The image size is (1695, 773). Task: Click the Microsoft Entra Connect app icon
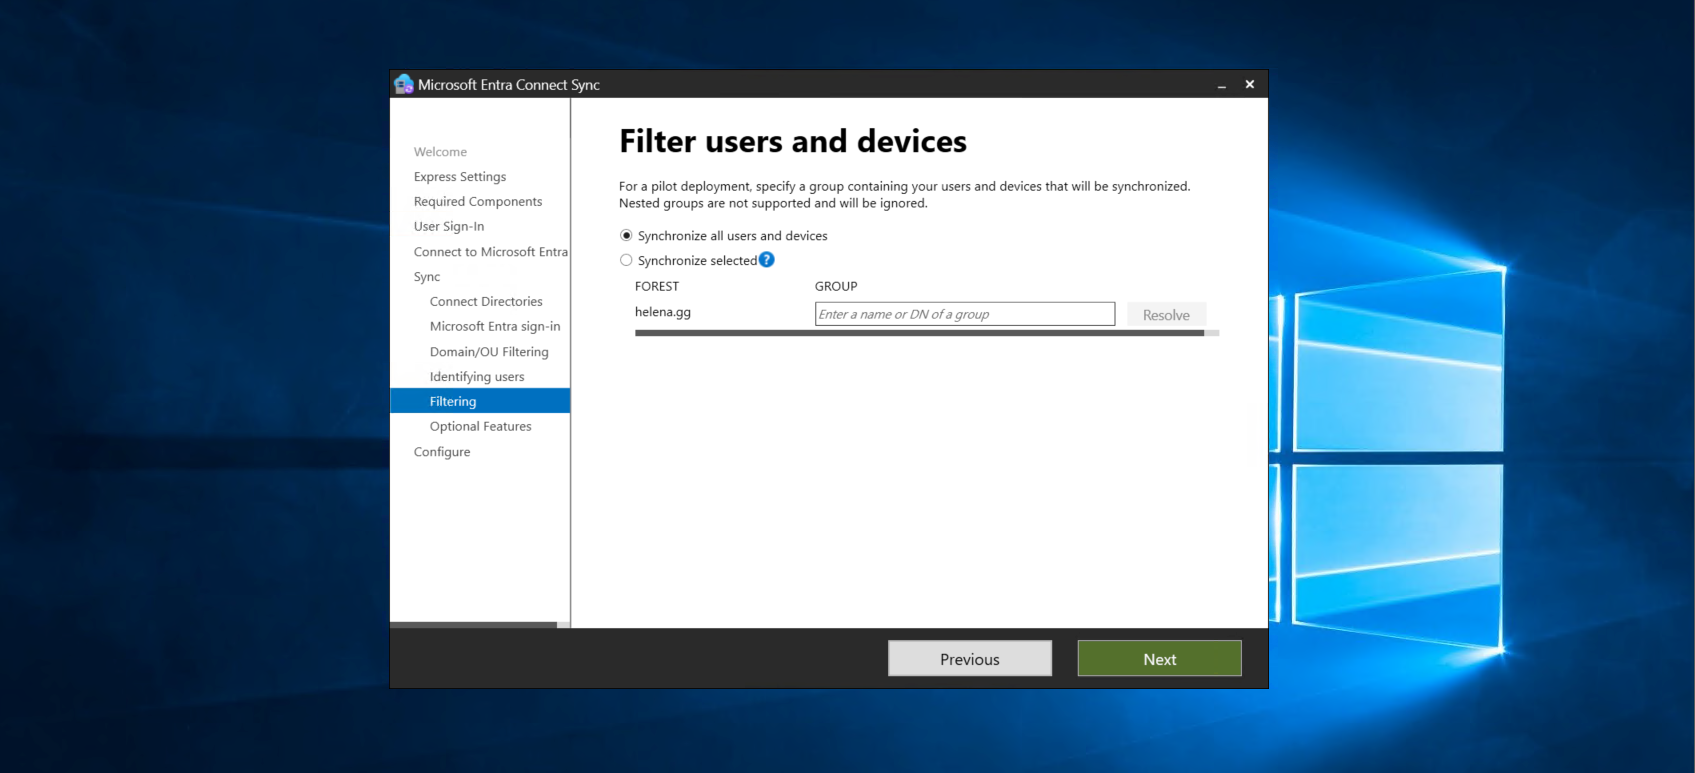tap(404, 85)
